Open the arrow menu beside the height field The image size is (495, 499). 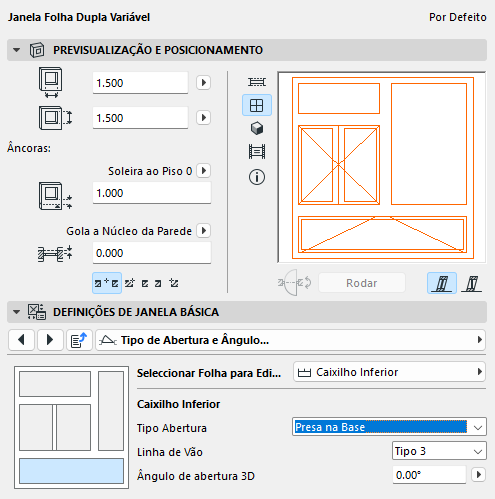(203, 117)
